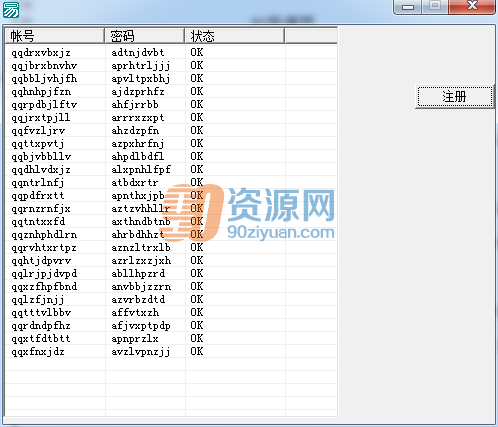Click OK status of qqttxpvtj row
The image size is (498, 427).
pyautogui.click(x=197, y=143)
